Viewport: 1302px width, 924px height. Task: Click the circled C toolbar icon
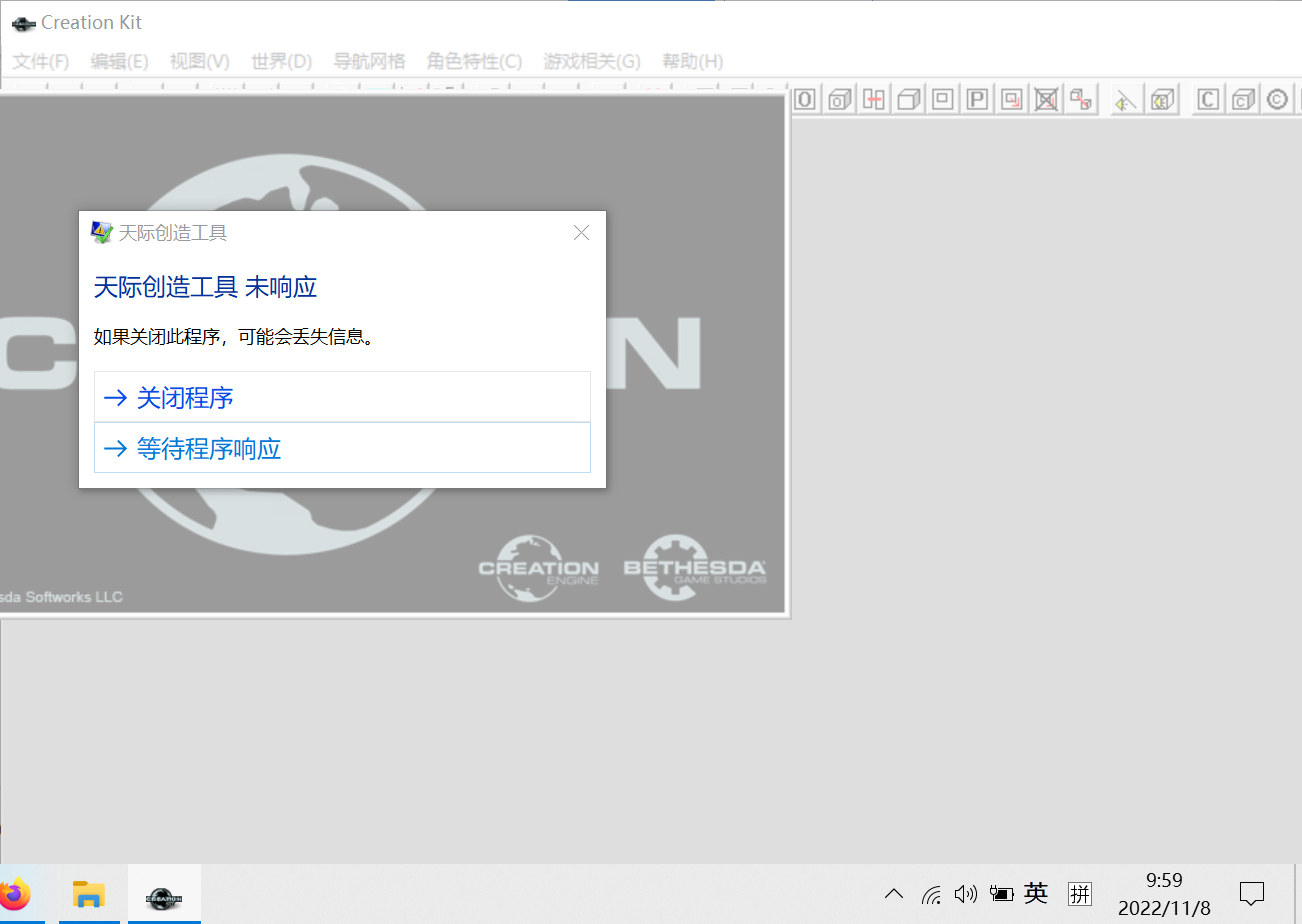click(x=1277, y=100)
